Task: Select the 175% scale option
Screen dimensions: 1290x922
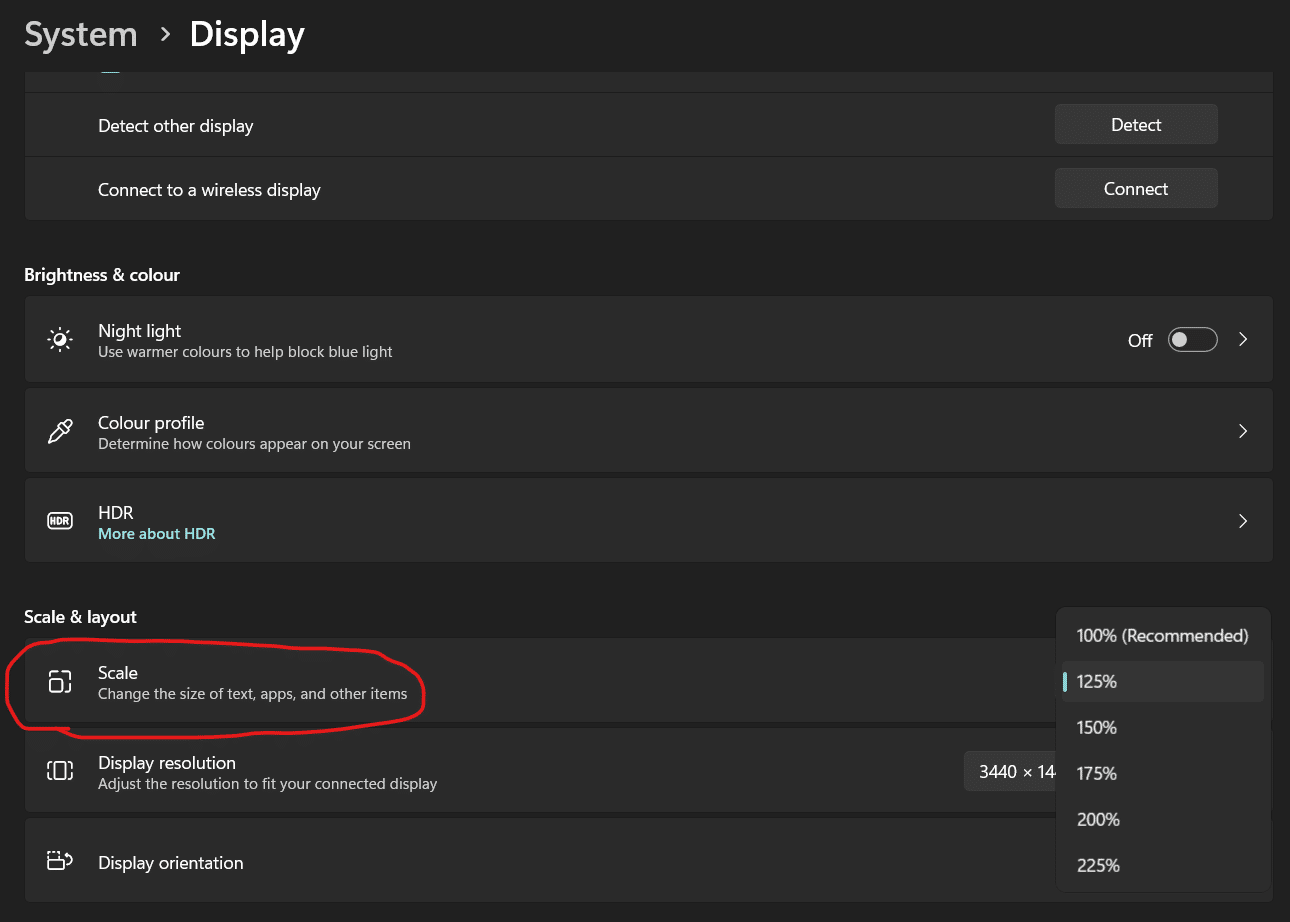Action: (1162, 773)
